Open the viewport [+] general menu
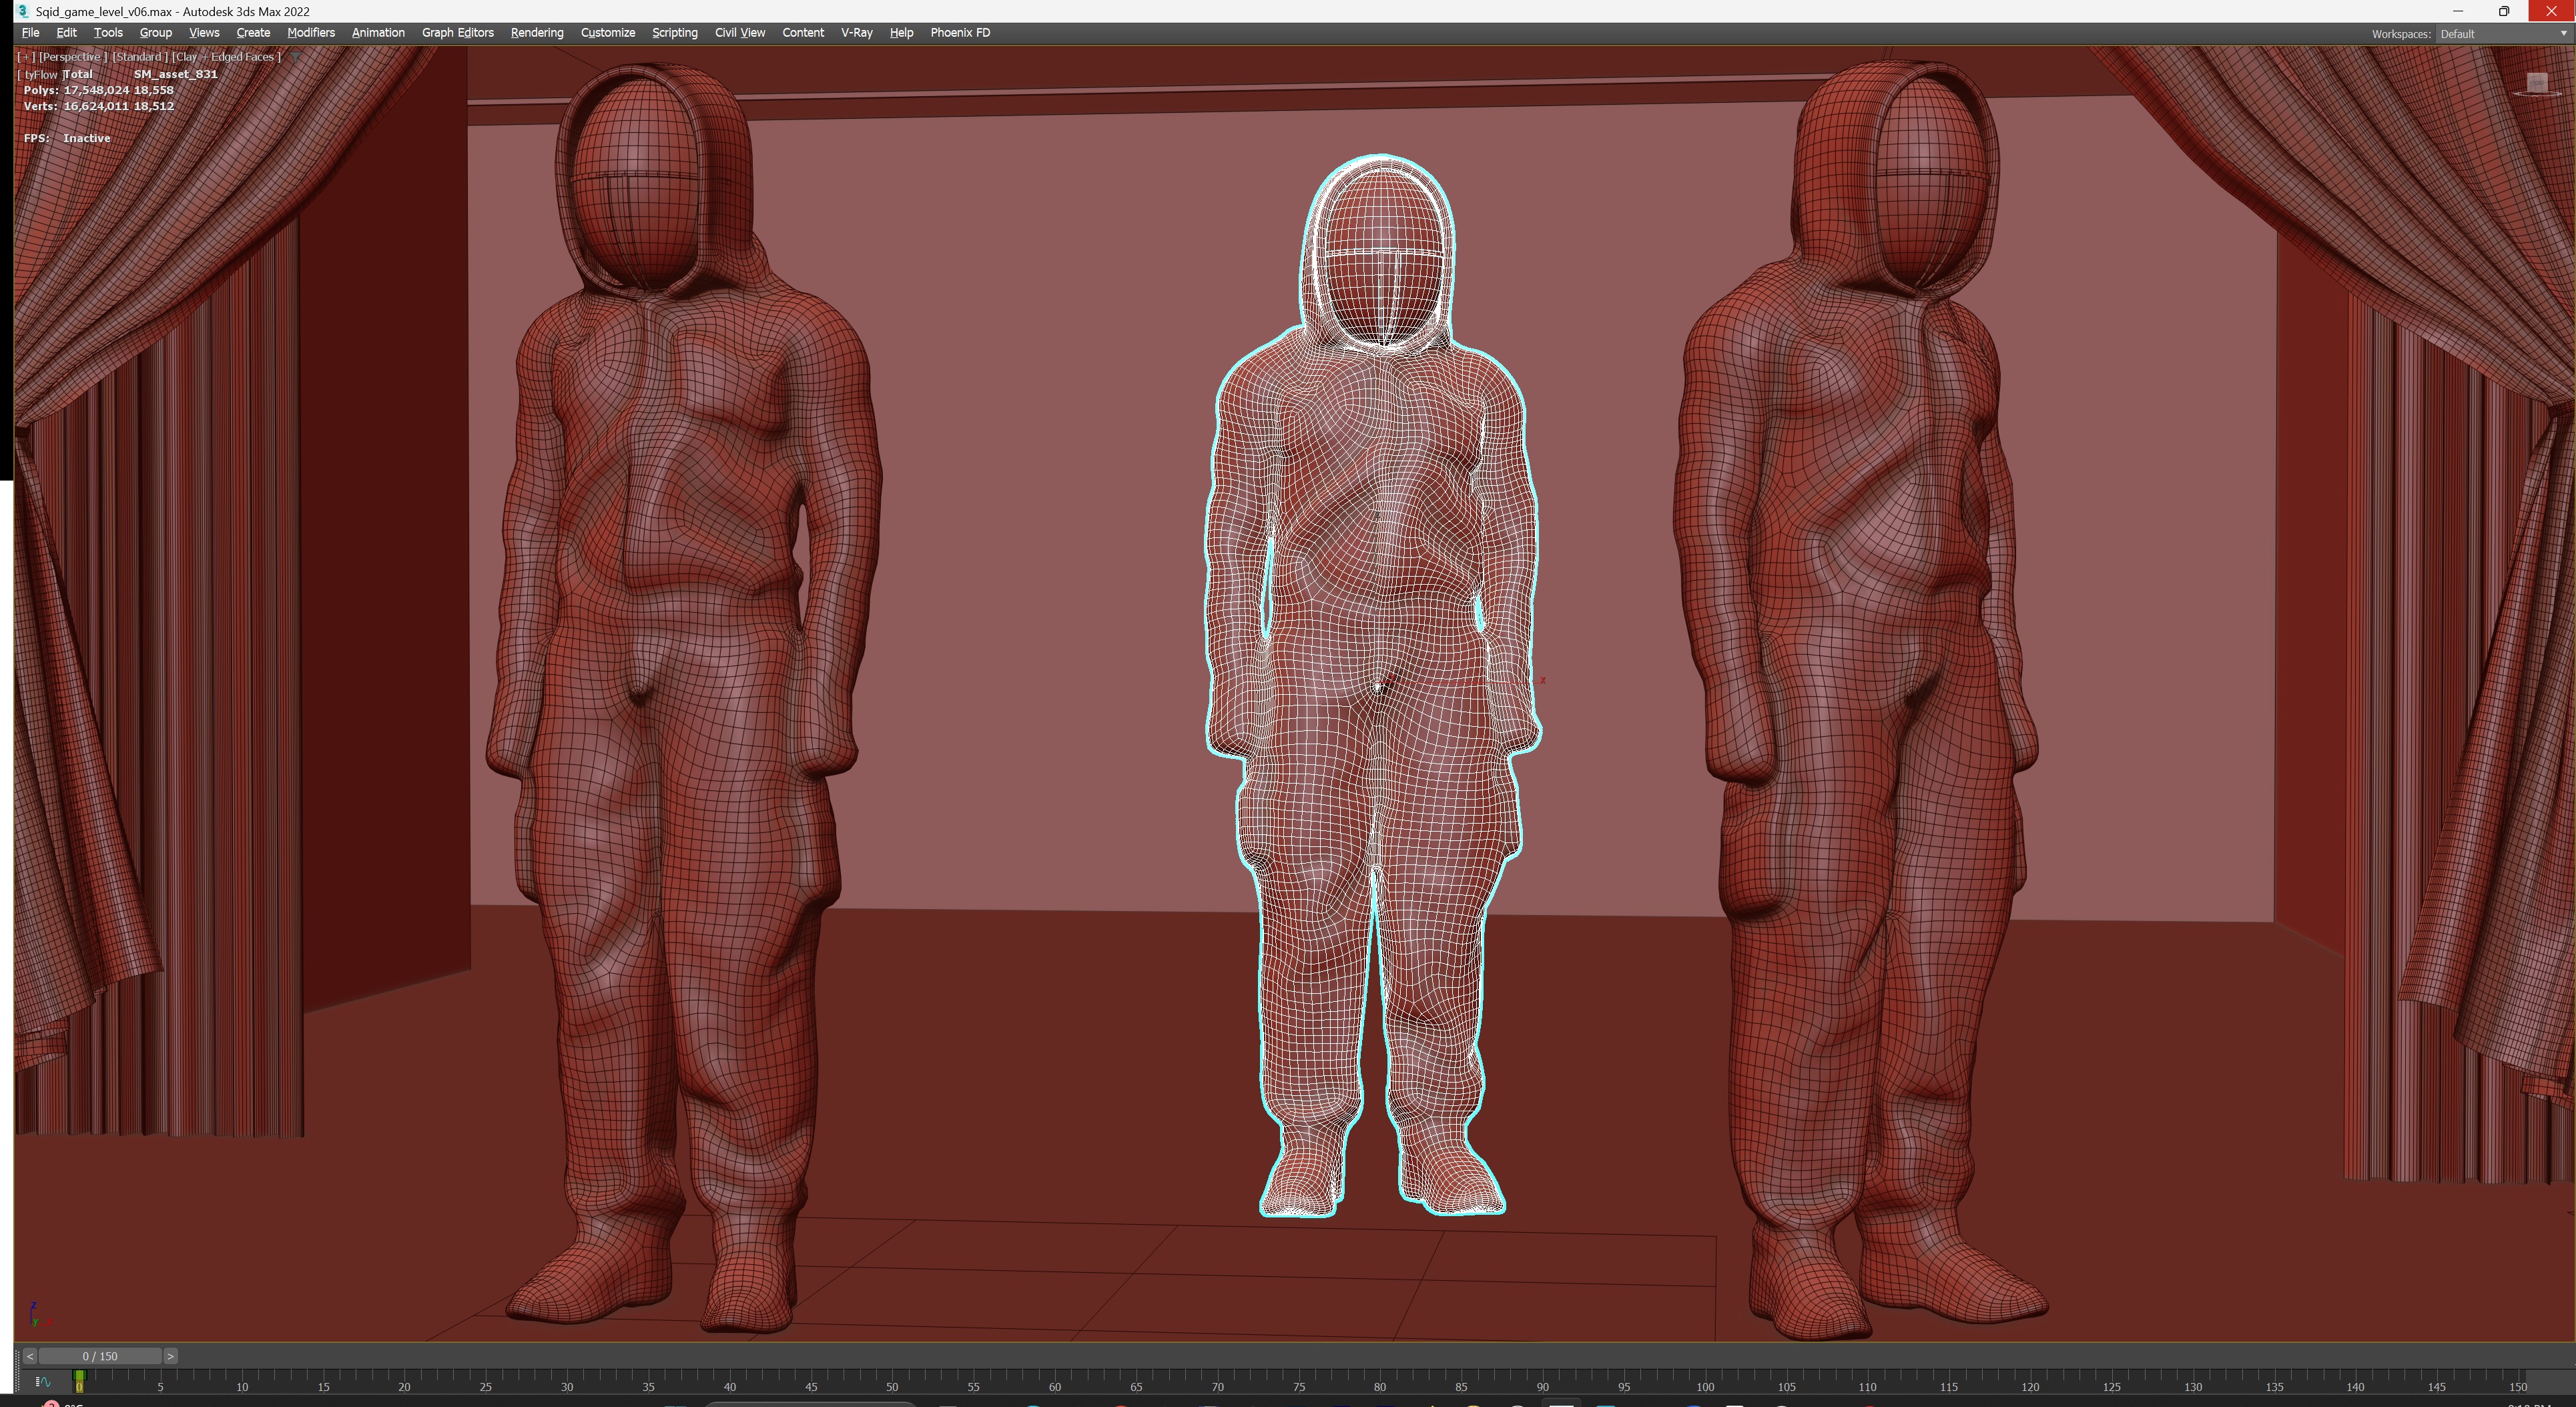The image size is (2576, 1407). 26,57
